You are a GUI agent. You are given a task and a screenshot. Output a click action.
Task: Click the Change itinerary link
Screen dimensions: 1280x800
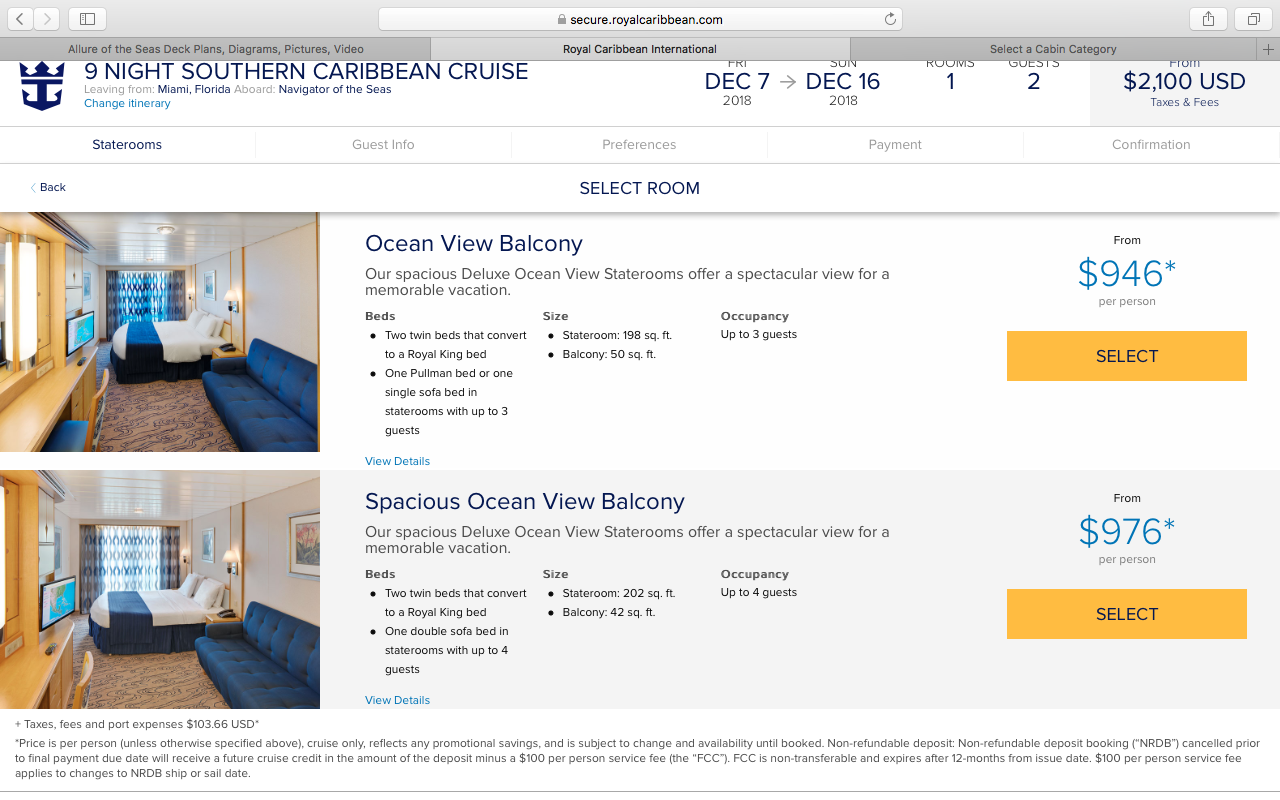coord(127,104)
